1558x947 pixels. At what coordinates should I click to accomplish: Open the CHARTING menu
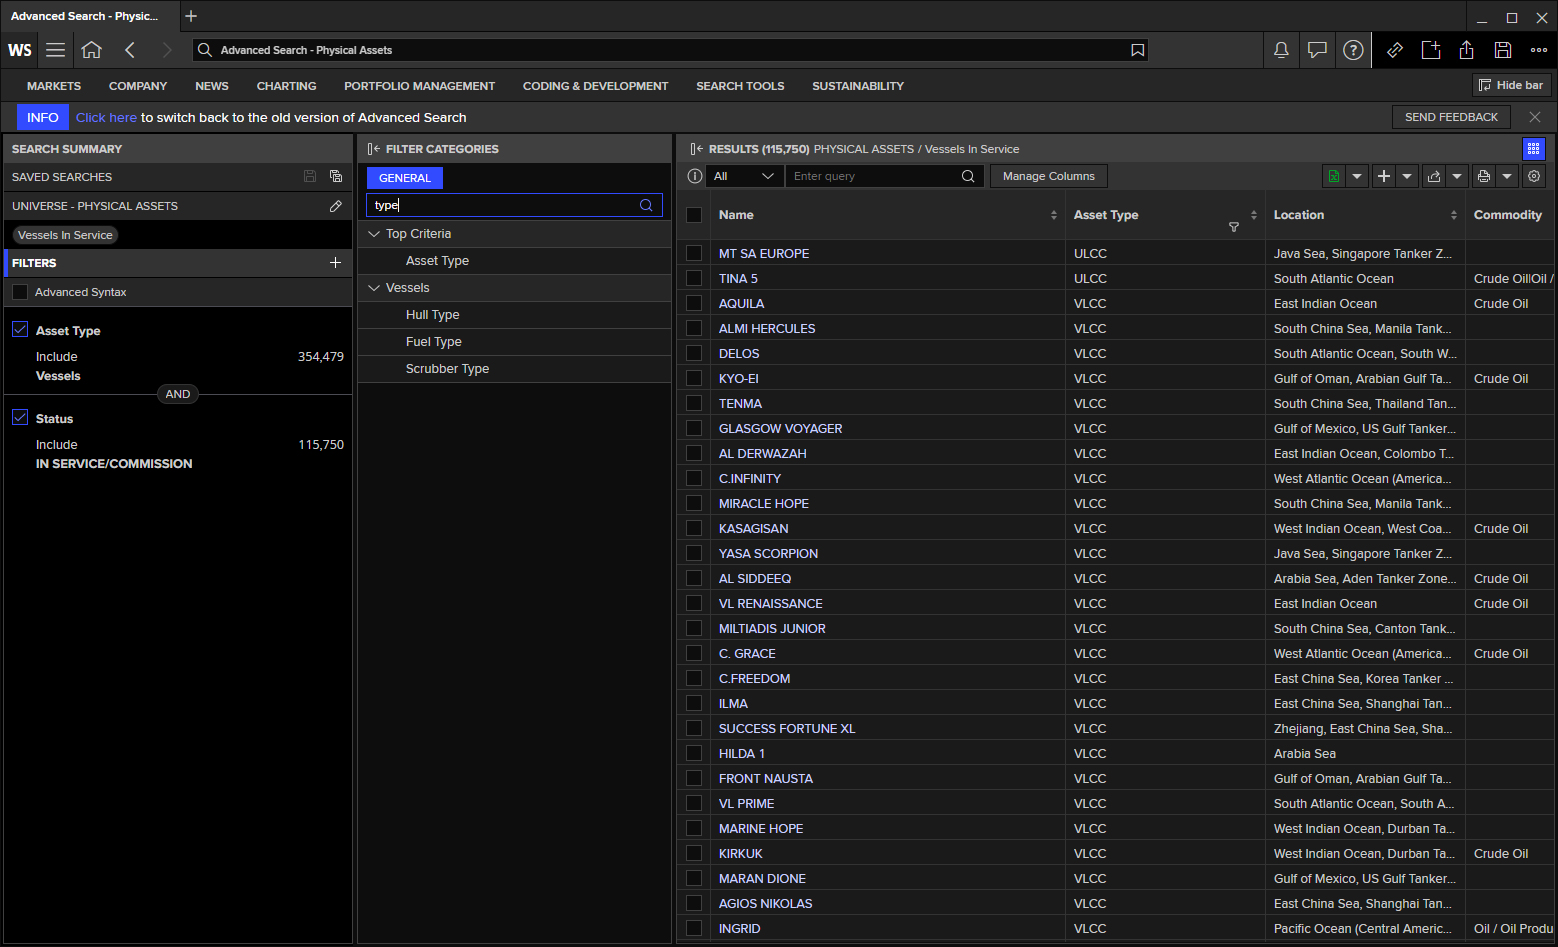[x=286, y=86]
